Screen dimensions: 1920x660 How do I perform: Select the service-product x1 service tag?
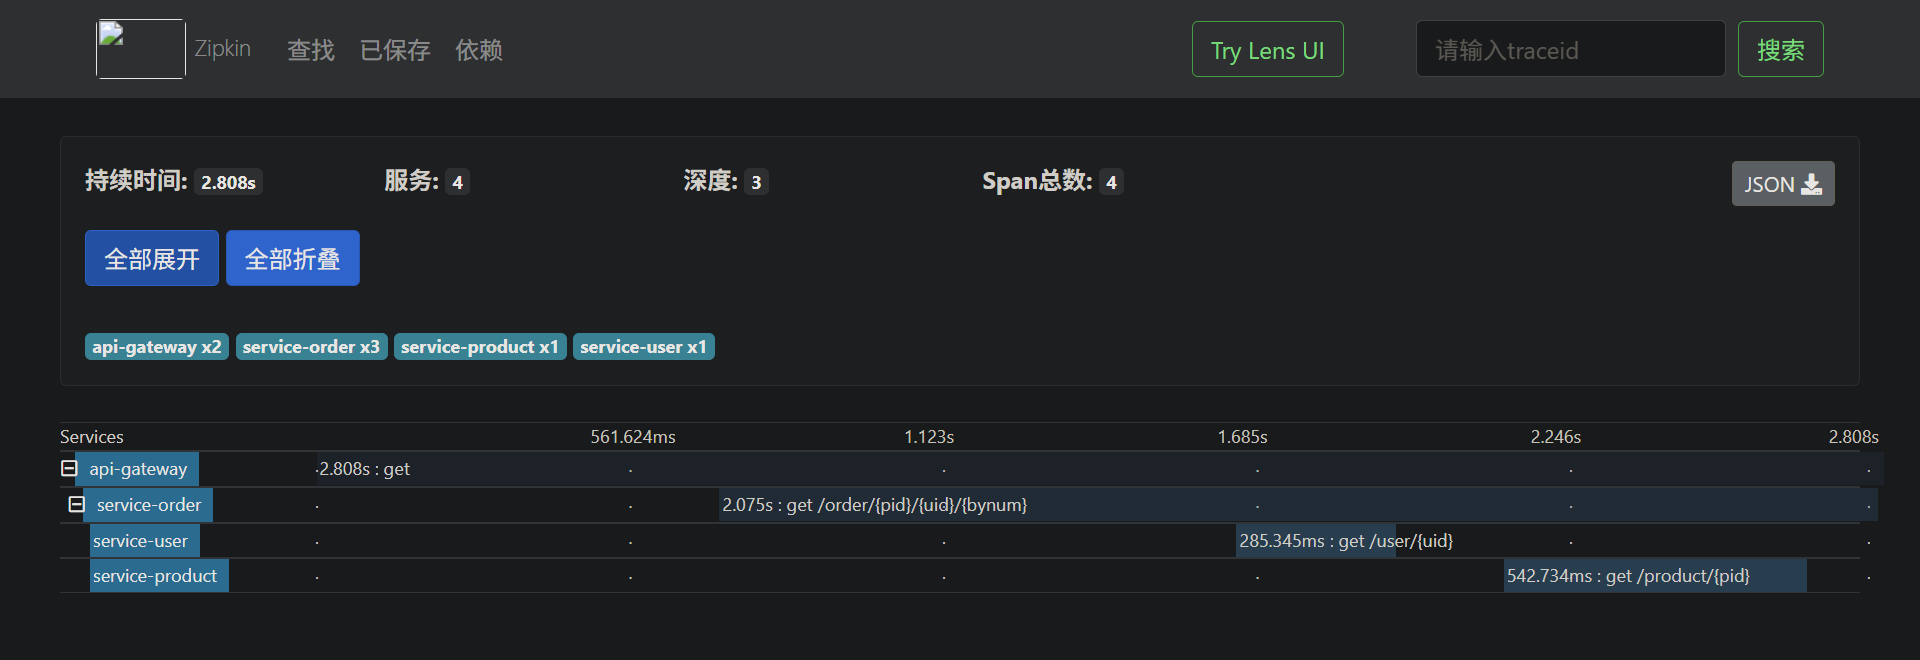click(x=480, y=347)
